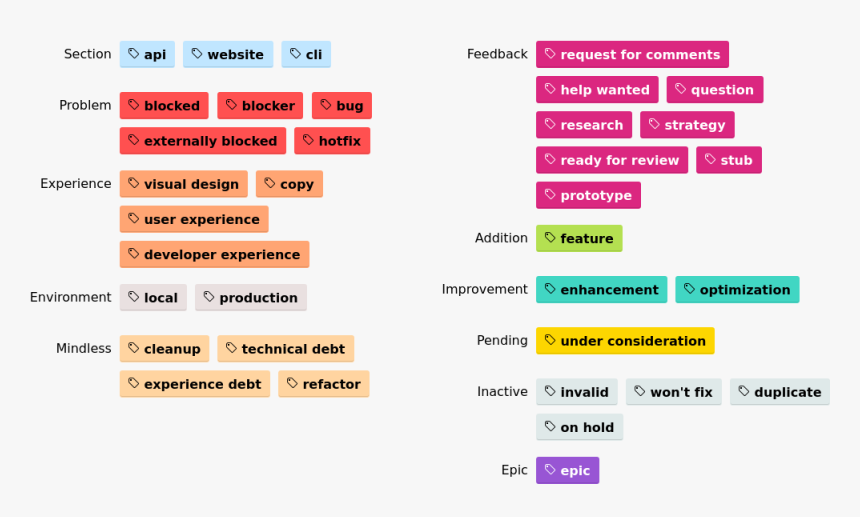Click the tag icon on the stub label
860x517 pixels.
(710, 159)
